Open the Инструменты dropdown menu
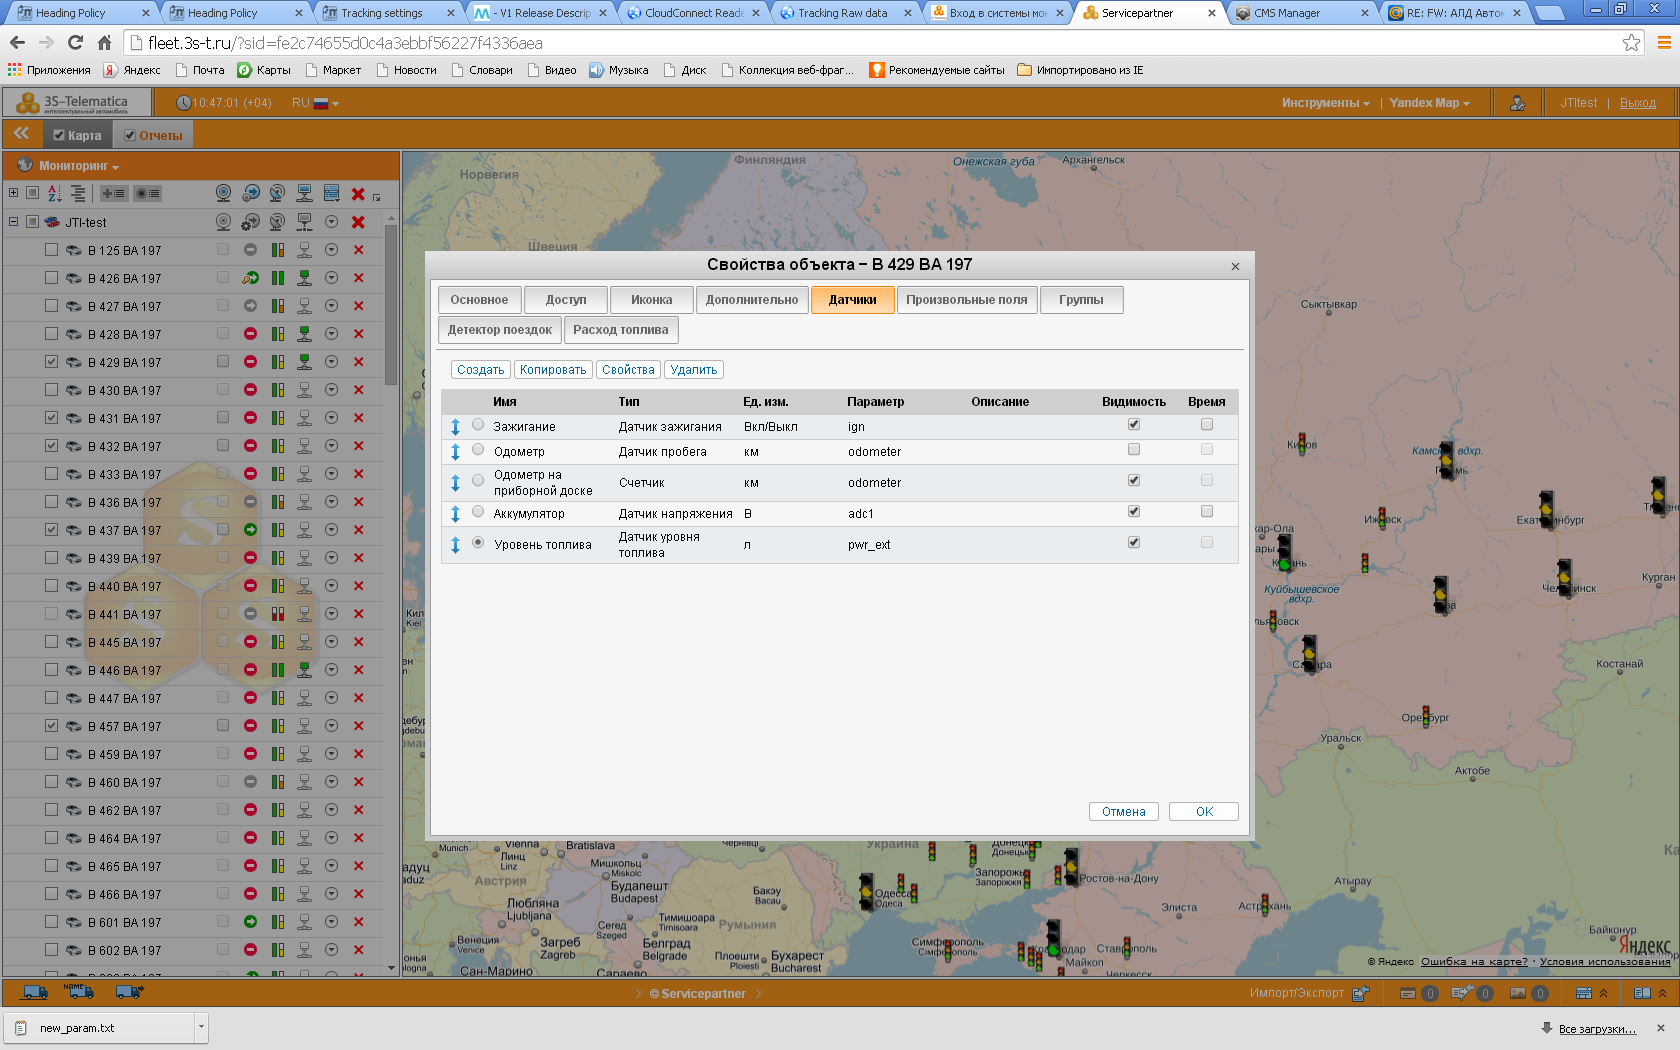Image resolution: width=1680 pixels, height=1050 pixels. tap(1325, 103)
